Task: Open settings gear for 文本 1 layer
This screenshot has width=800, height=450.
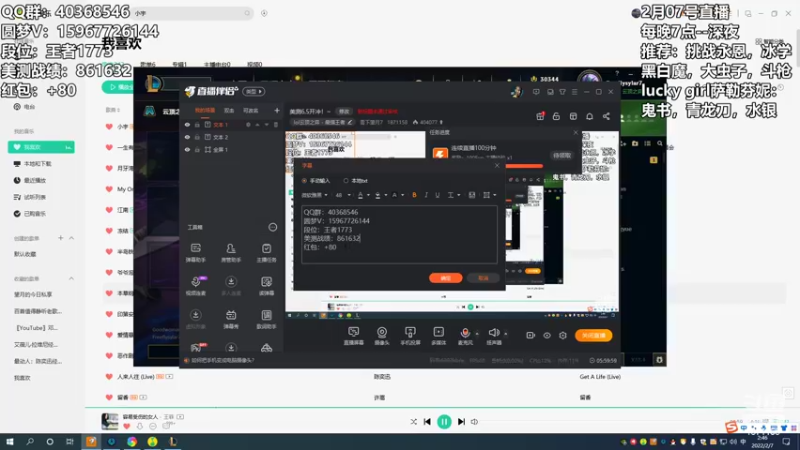Action: (x=248, y=124)
